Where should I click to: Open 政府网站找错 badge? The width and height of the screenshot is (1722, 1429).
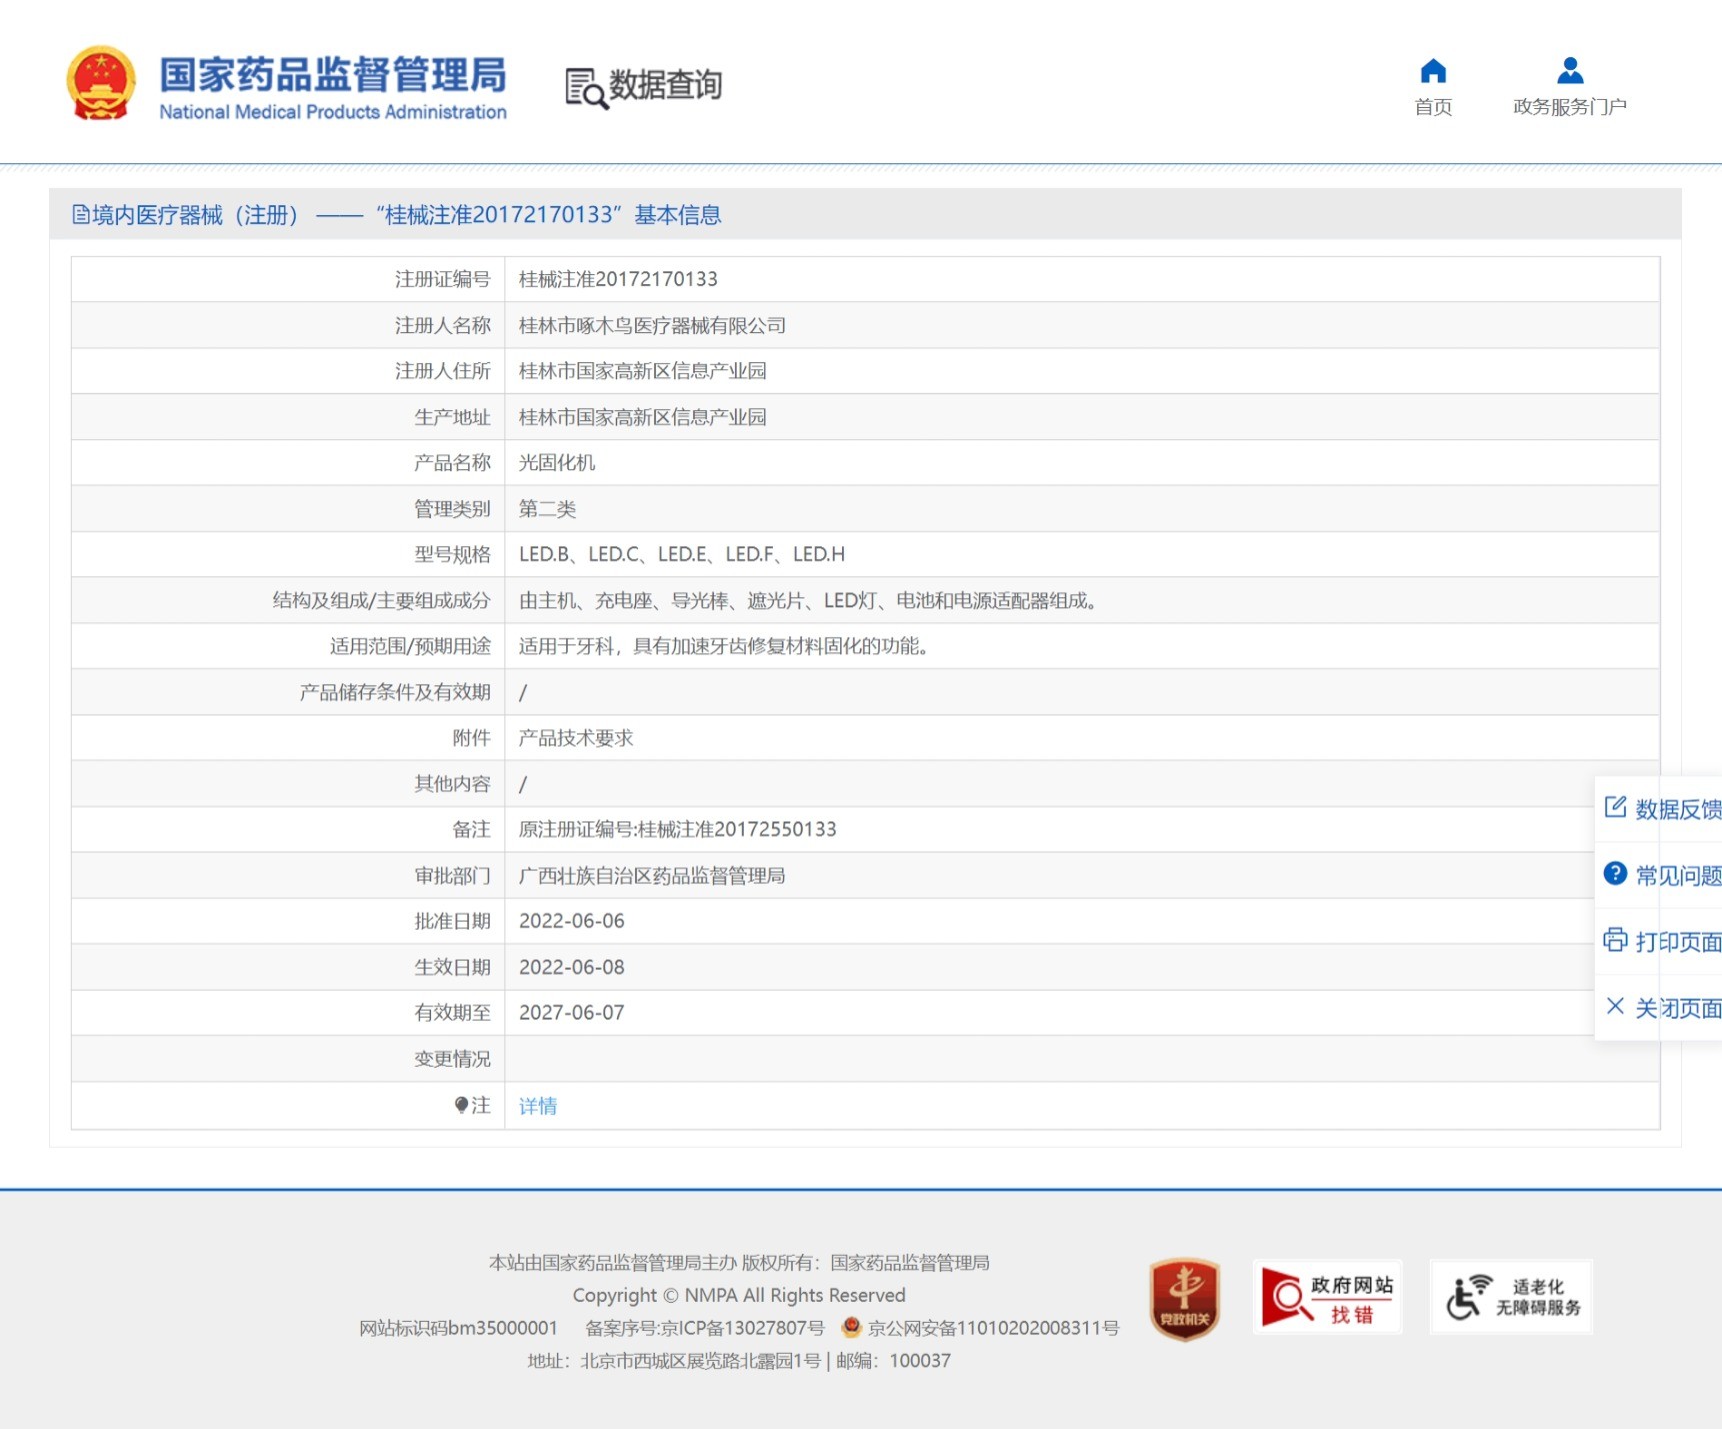click(x=1327, y=1297)
